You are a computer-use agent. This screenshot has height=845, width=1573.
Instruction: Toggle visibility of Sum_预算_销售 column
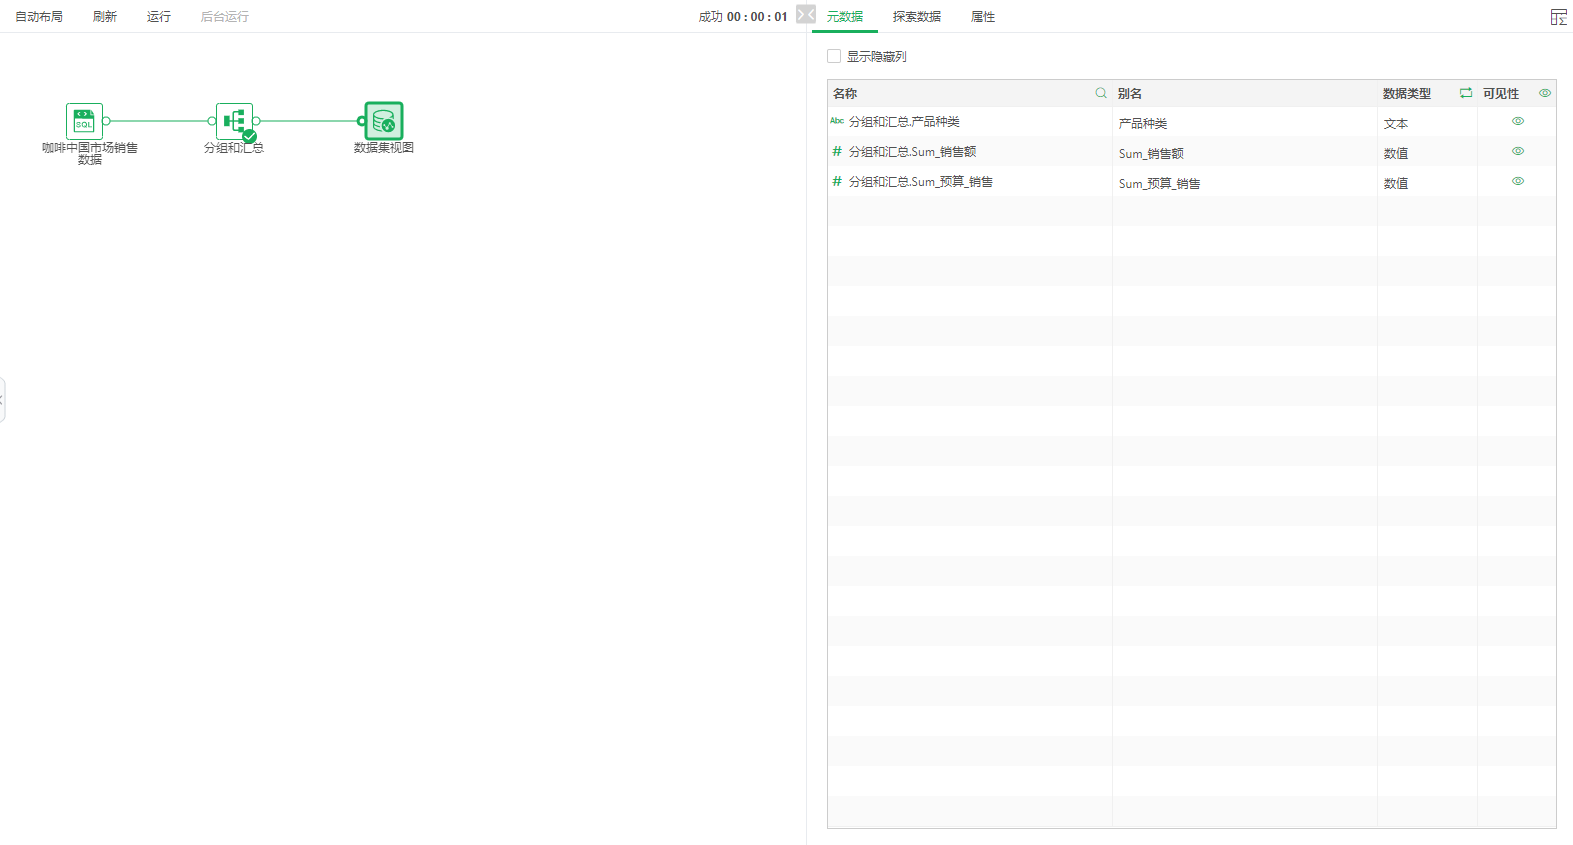pyautogui.click(x=1518, y=181)
